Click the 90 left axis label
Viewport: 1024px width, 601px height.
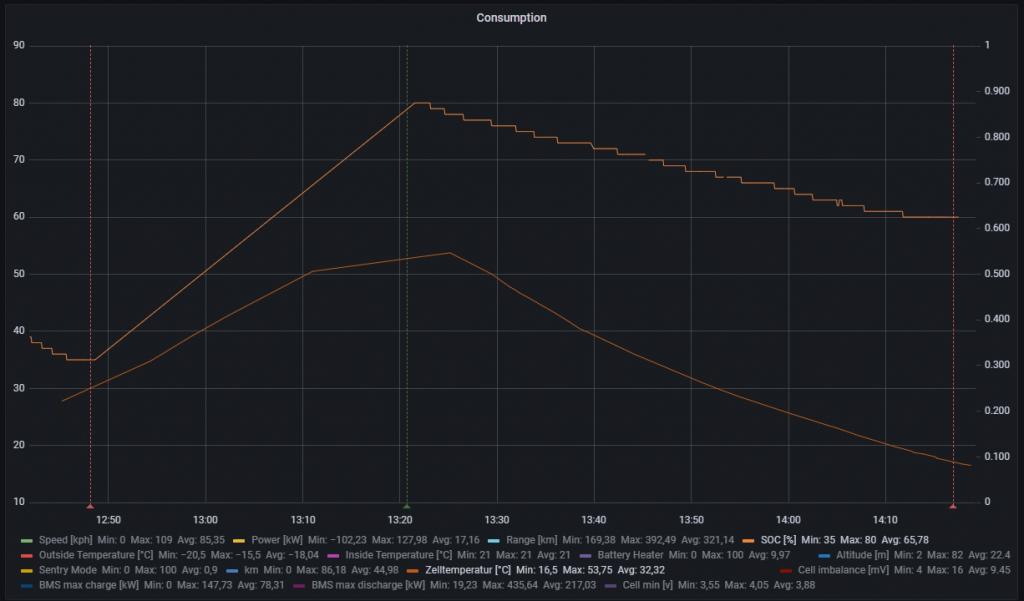(19, 45)
